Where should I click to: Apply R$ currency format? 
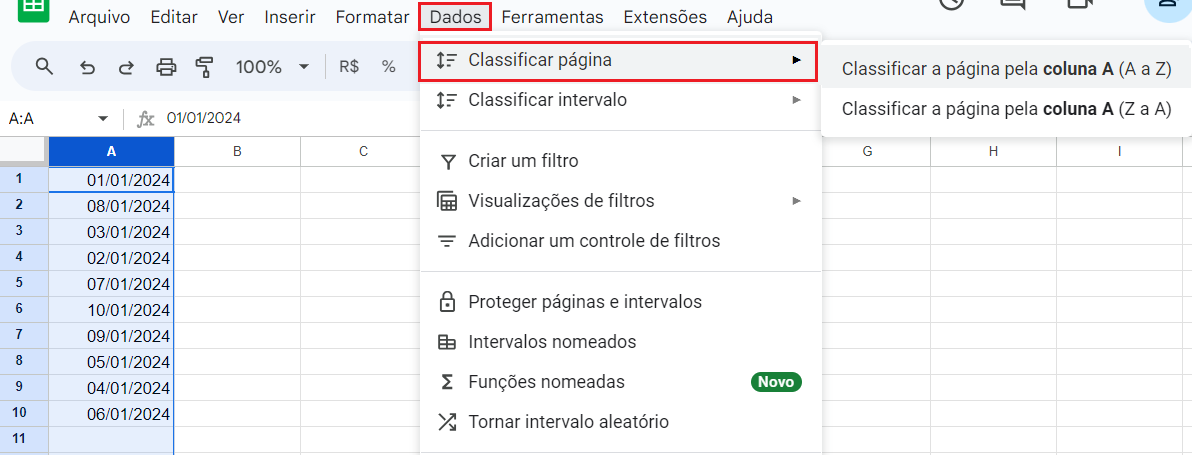coord(349,67)
